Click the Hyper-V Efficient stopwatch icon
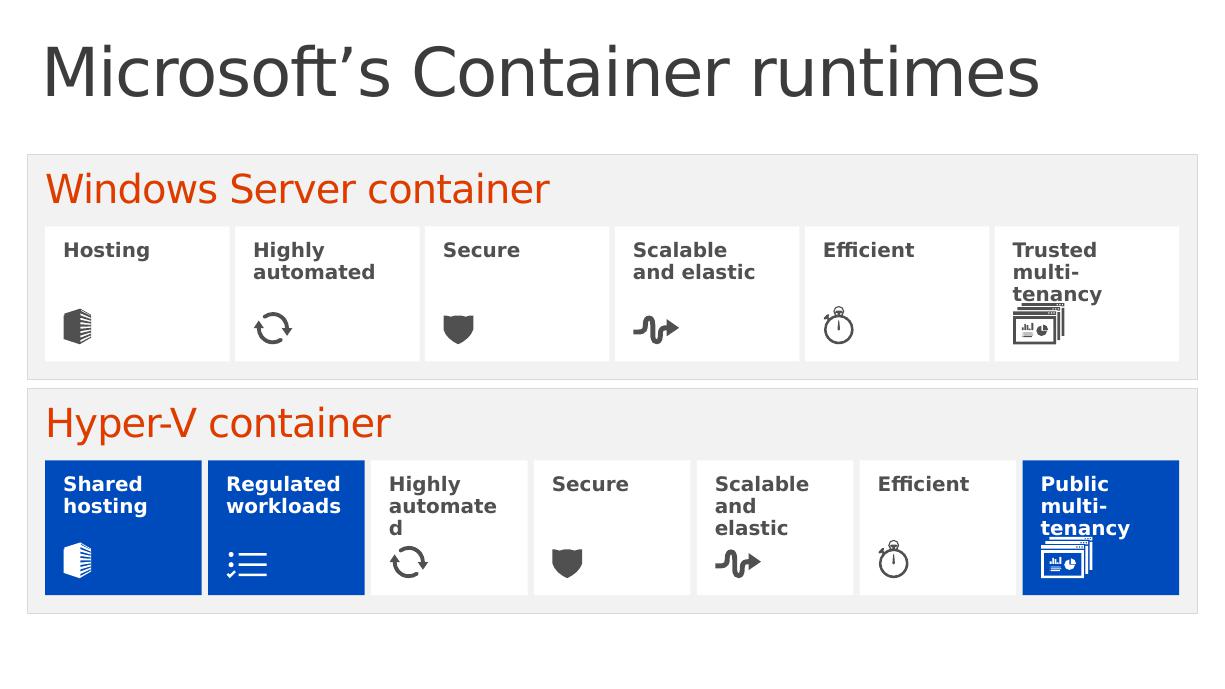The image size is (1225, 689). (893, 560)
